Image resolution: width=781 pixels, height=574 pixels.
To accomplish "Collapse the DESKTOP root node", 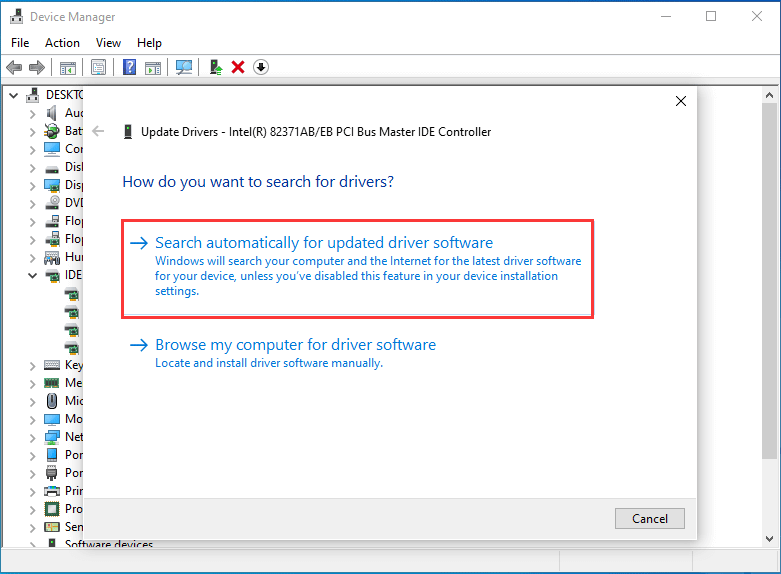I will 14,95.
